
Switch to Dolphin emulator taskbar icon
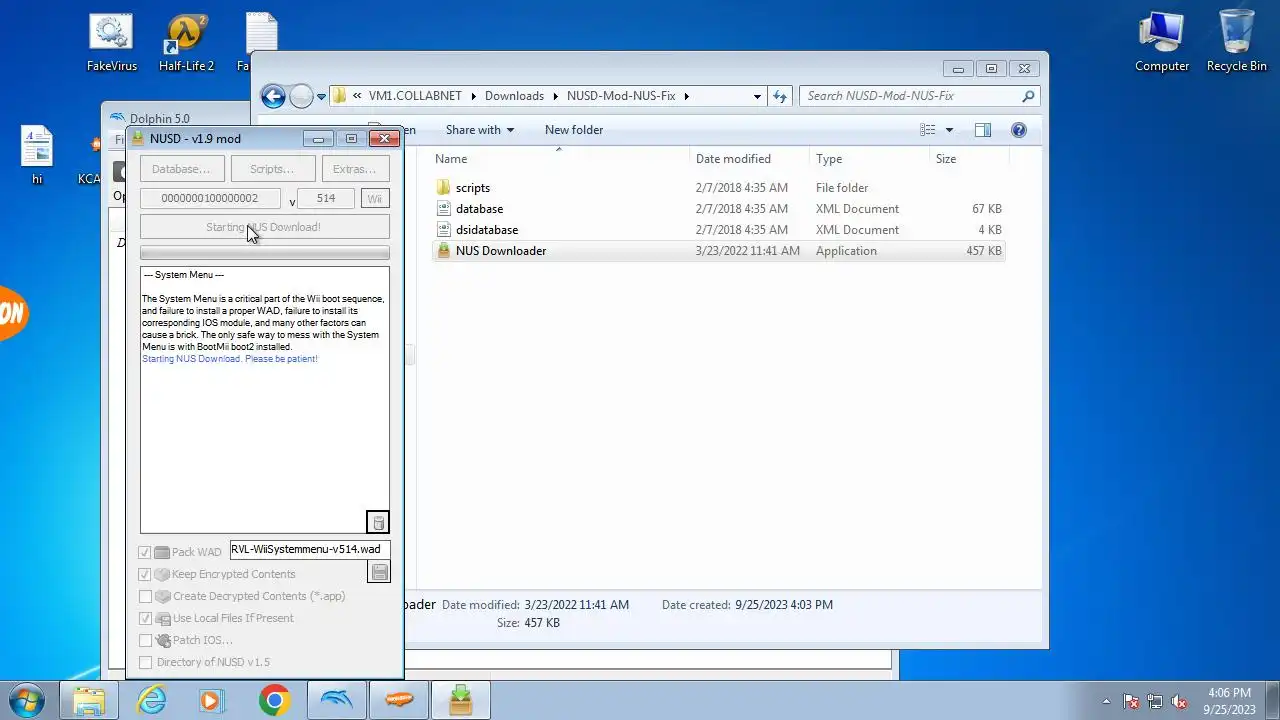[x=337, y=700]
